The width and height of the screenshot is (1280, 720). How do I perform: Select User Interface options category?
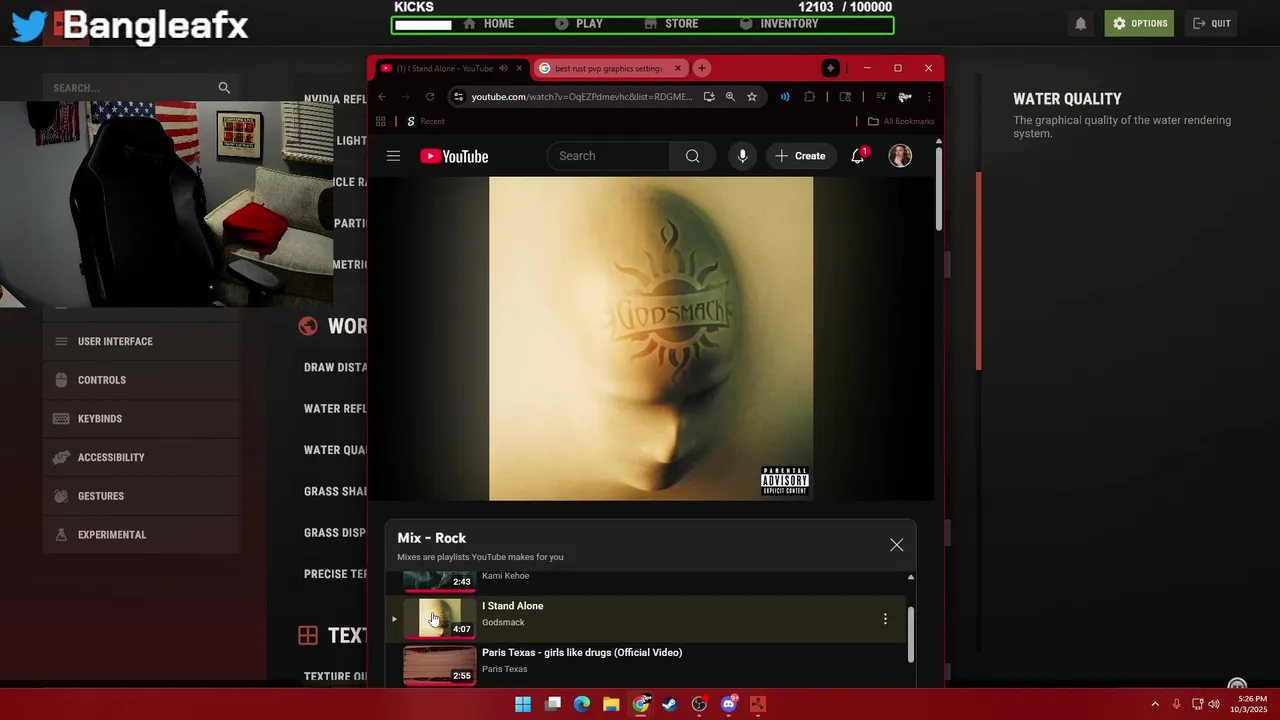click(x=141, y=341)
